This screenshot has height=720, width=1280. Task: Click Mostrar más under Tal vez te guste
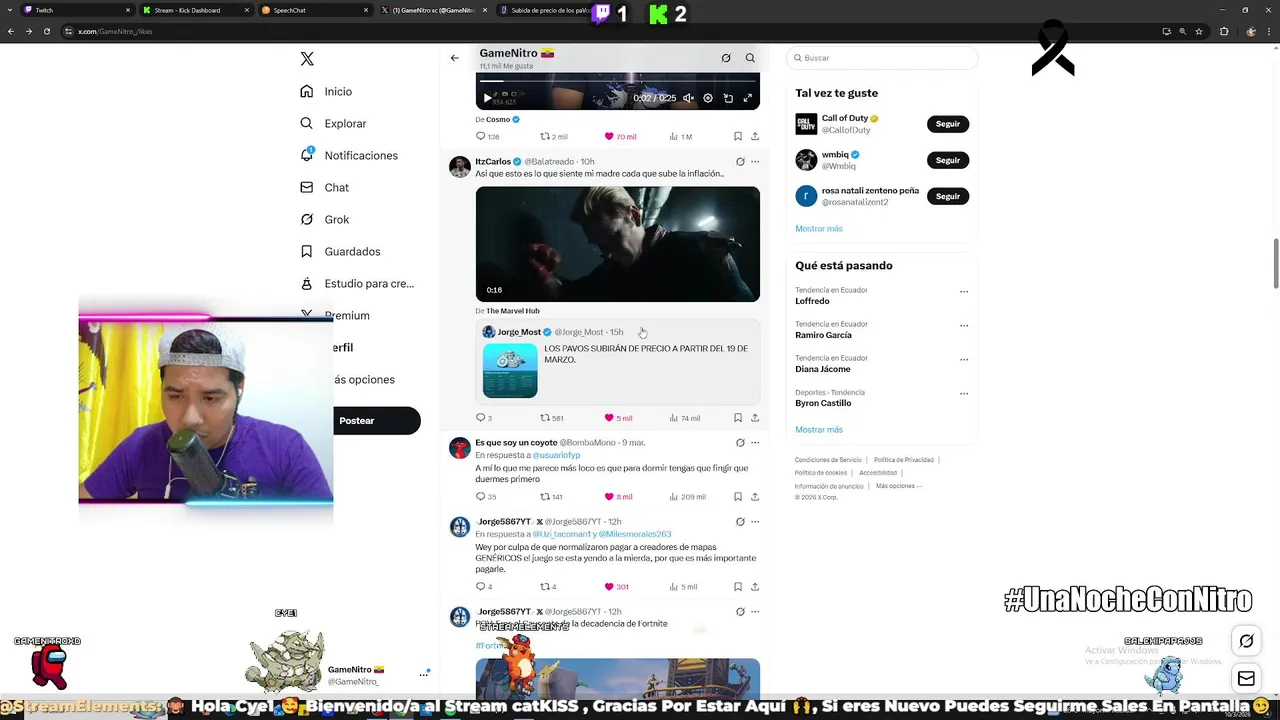pos(819,228)
